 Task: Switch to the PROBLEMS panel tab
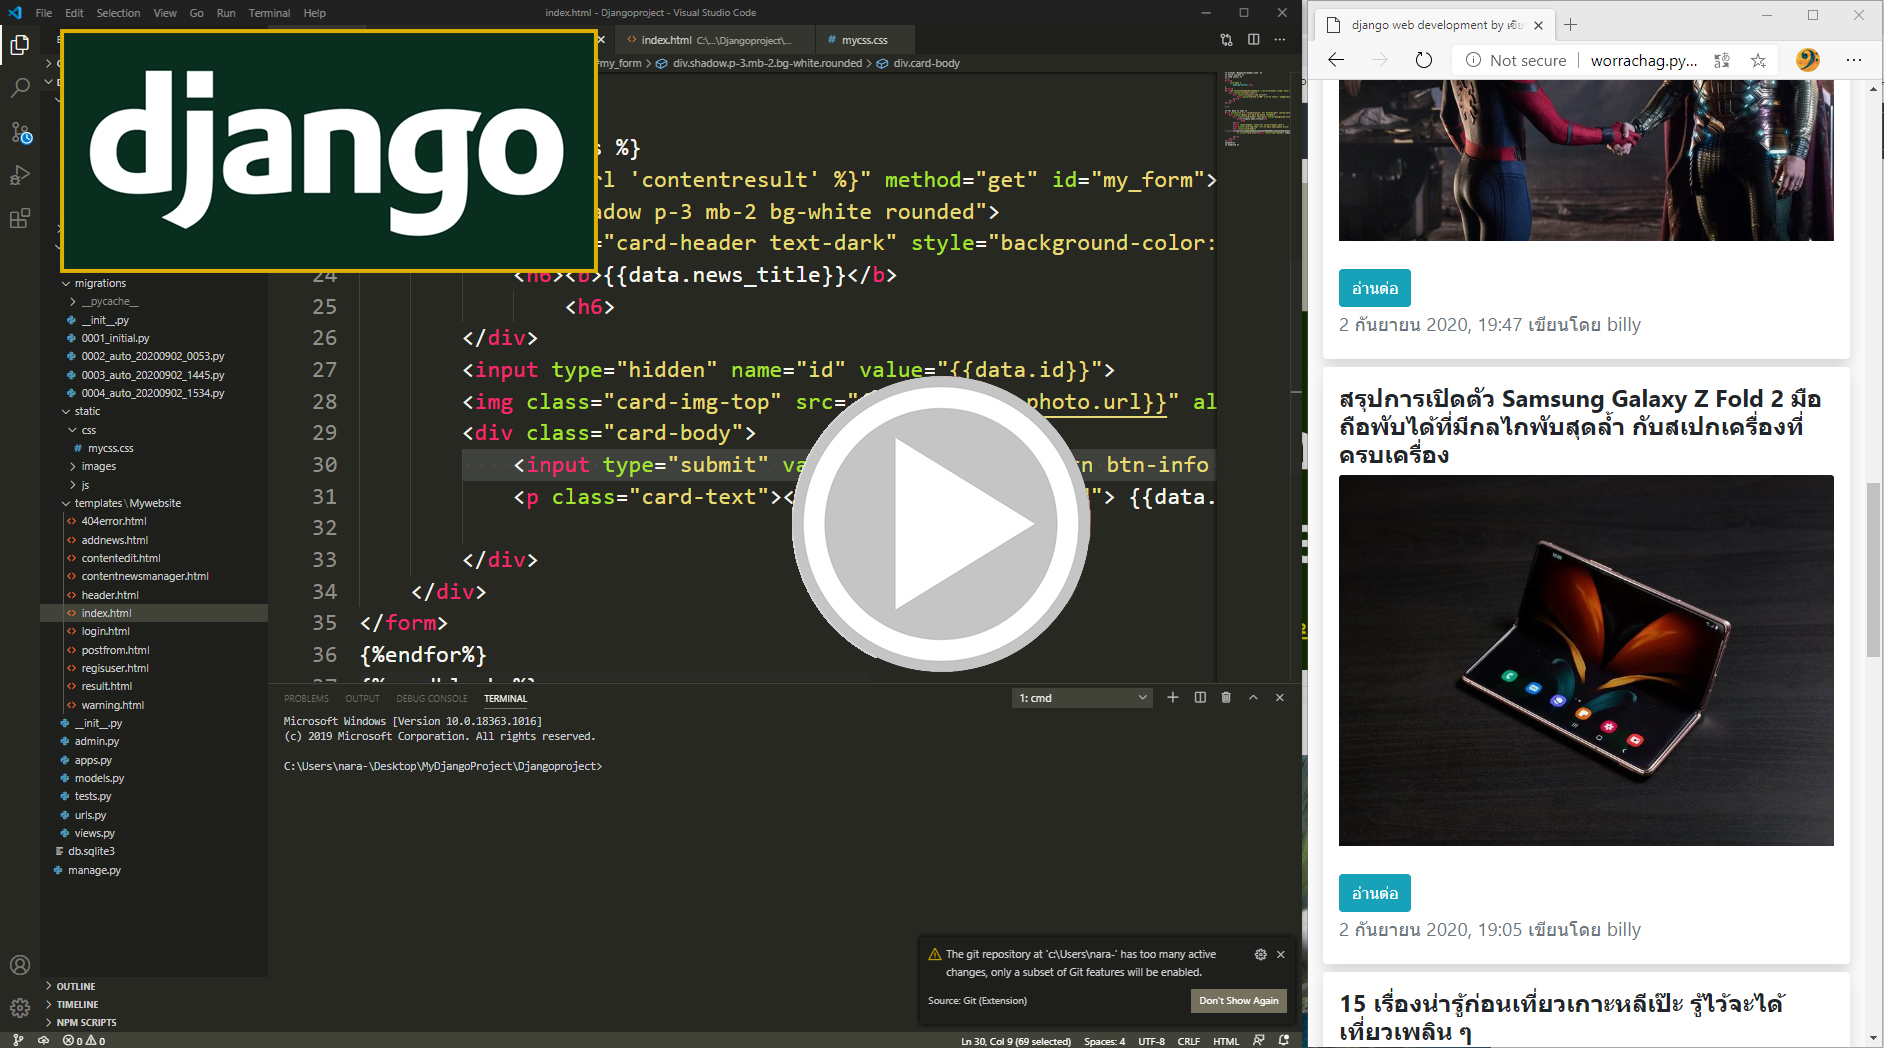306,698
